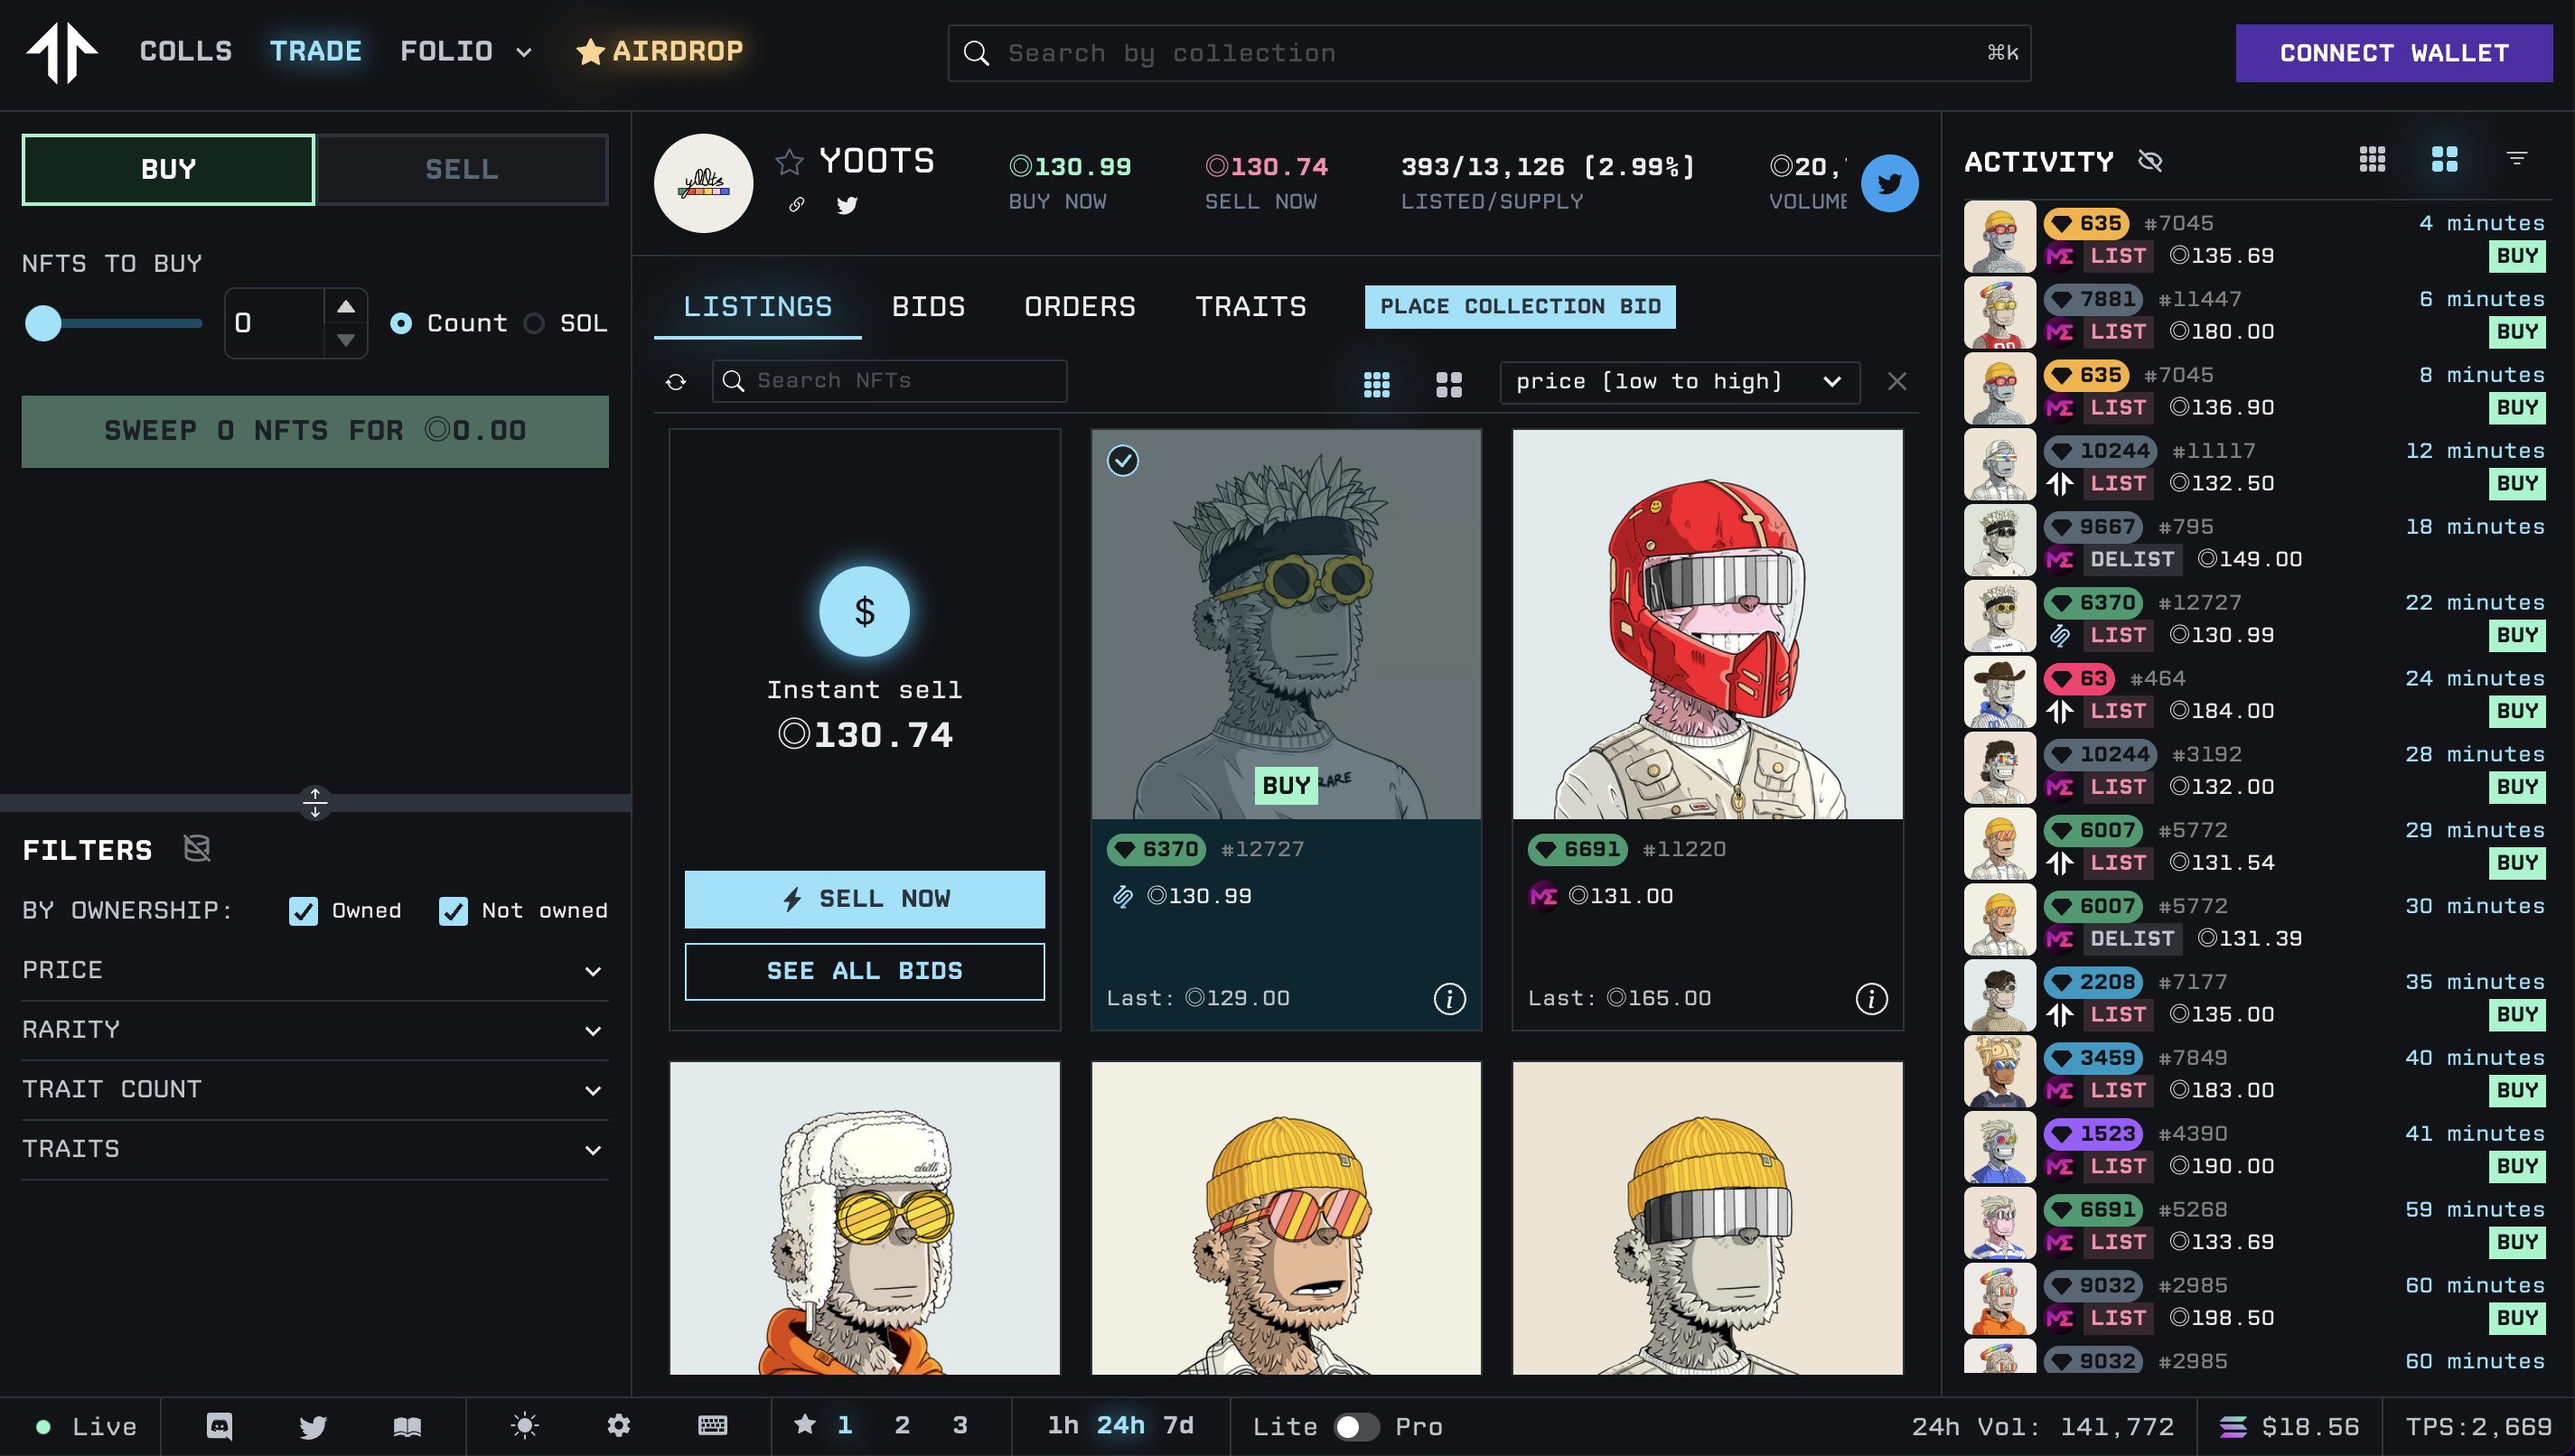Click Connect Wallet
This screenshot has height=1456, width=2575.
[x=2394, y=53]
